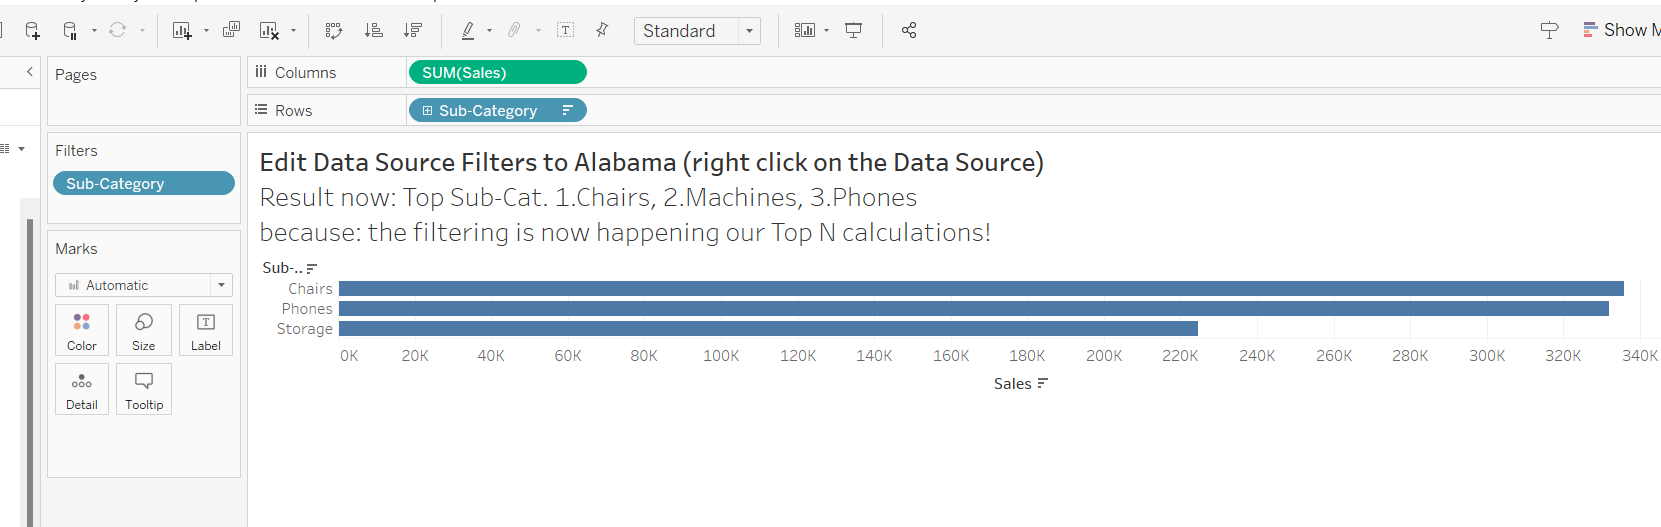Toggle the Fix Axes pin icon

pyautogui.click(x=602, y=30)
